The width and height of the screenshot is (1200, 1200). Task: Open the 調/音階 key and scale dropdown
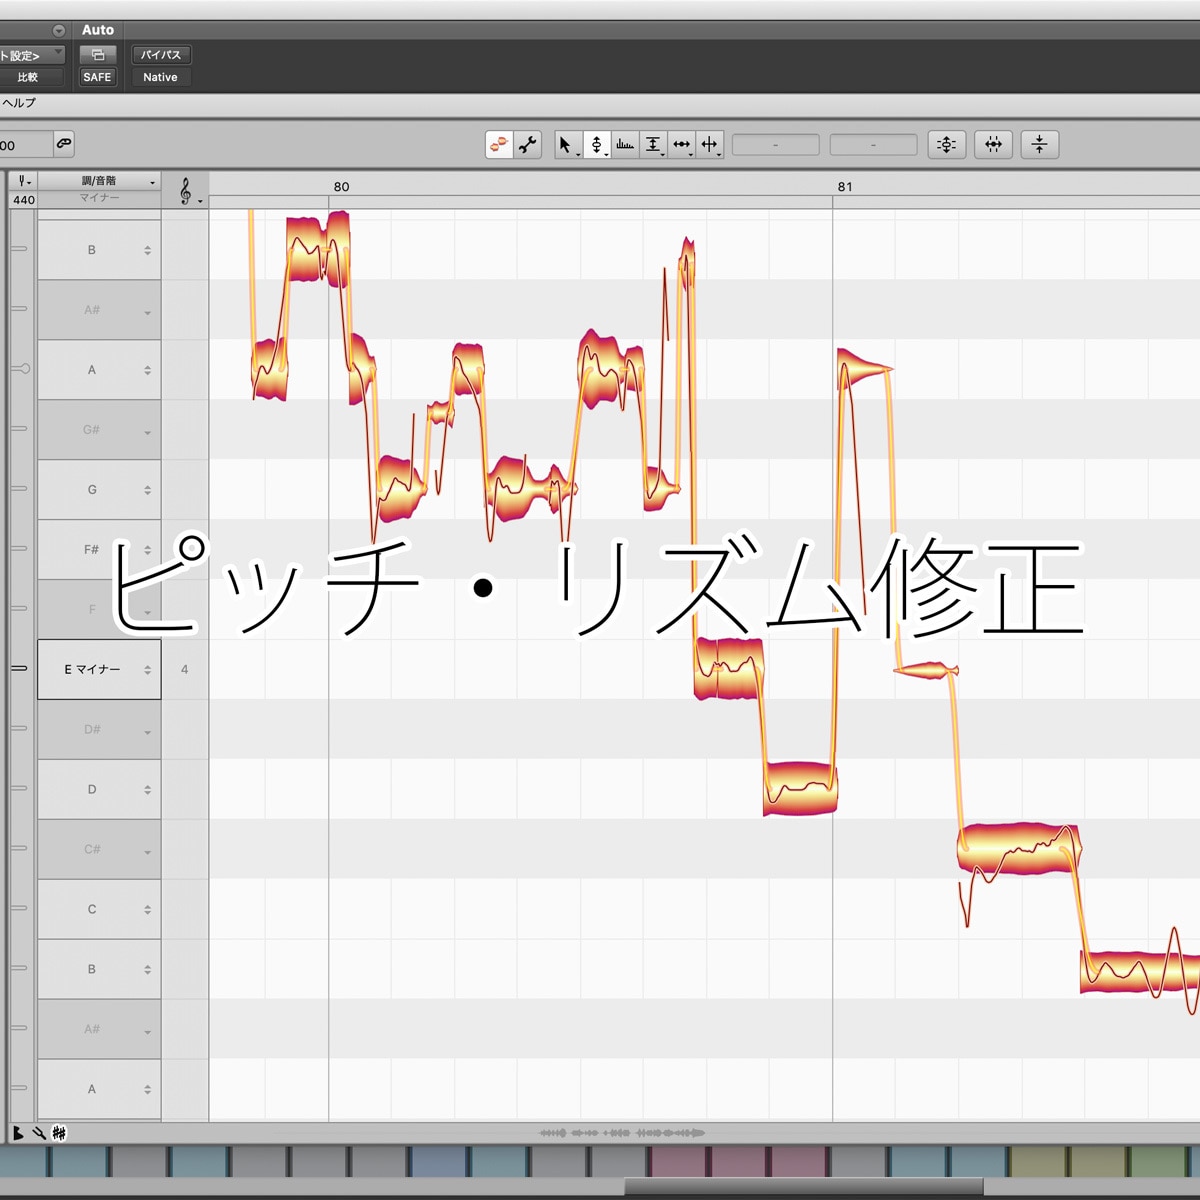(x=98, y=181)
